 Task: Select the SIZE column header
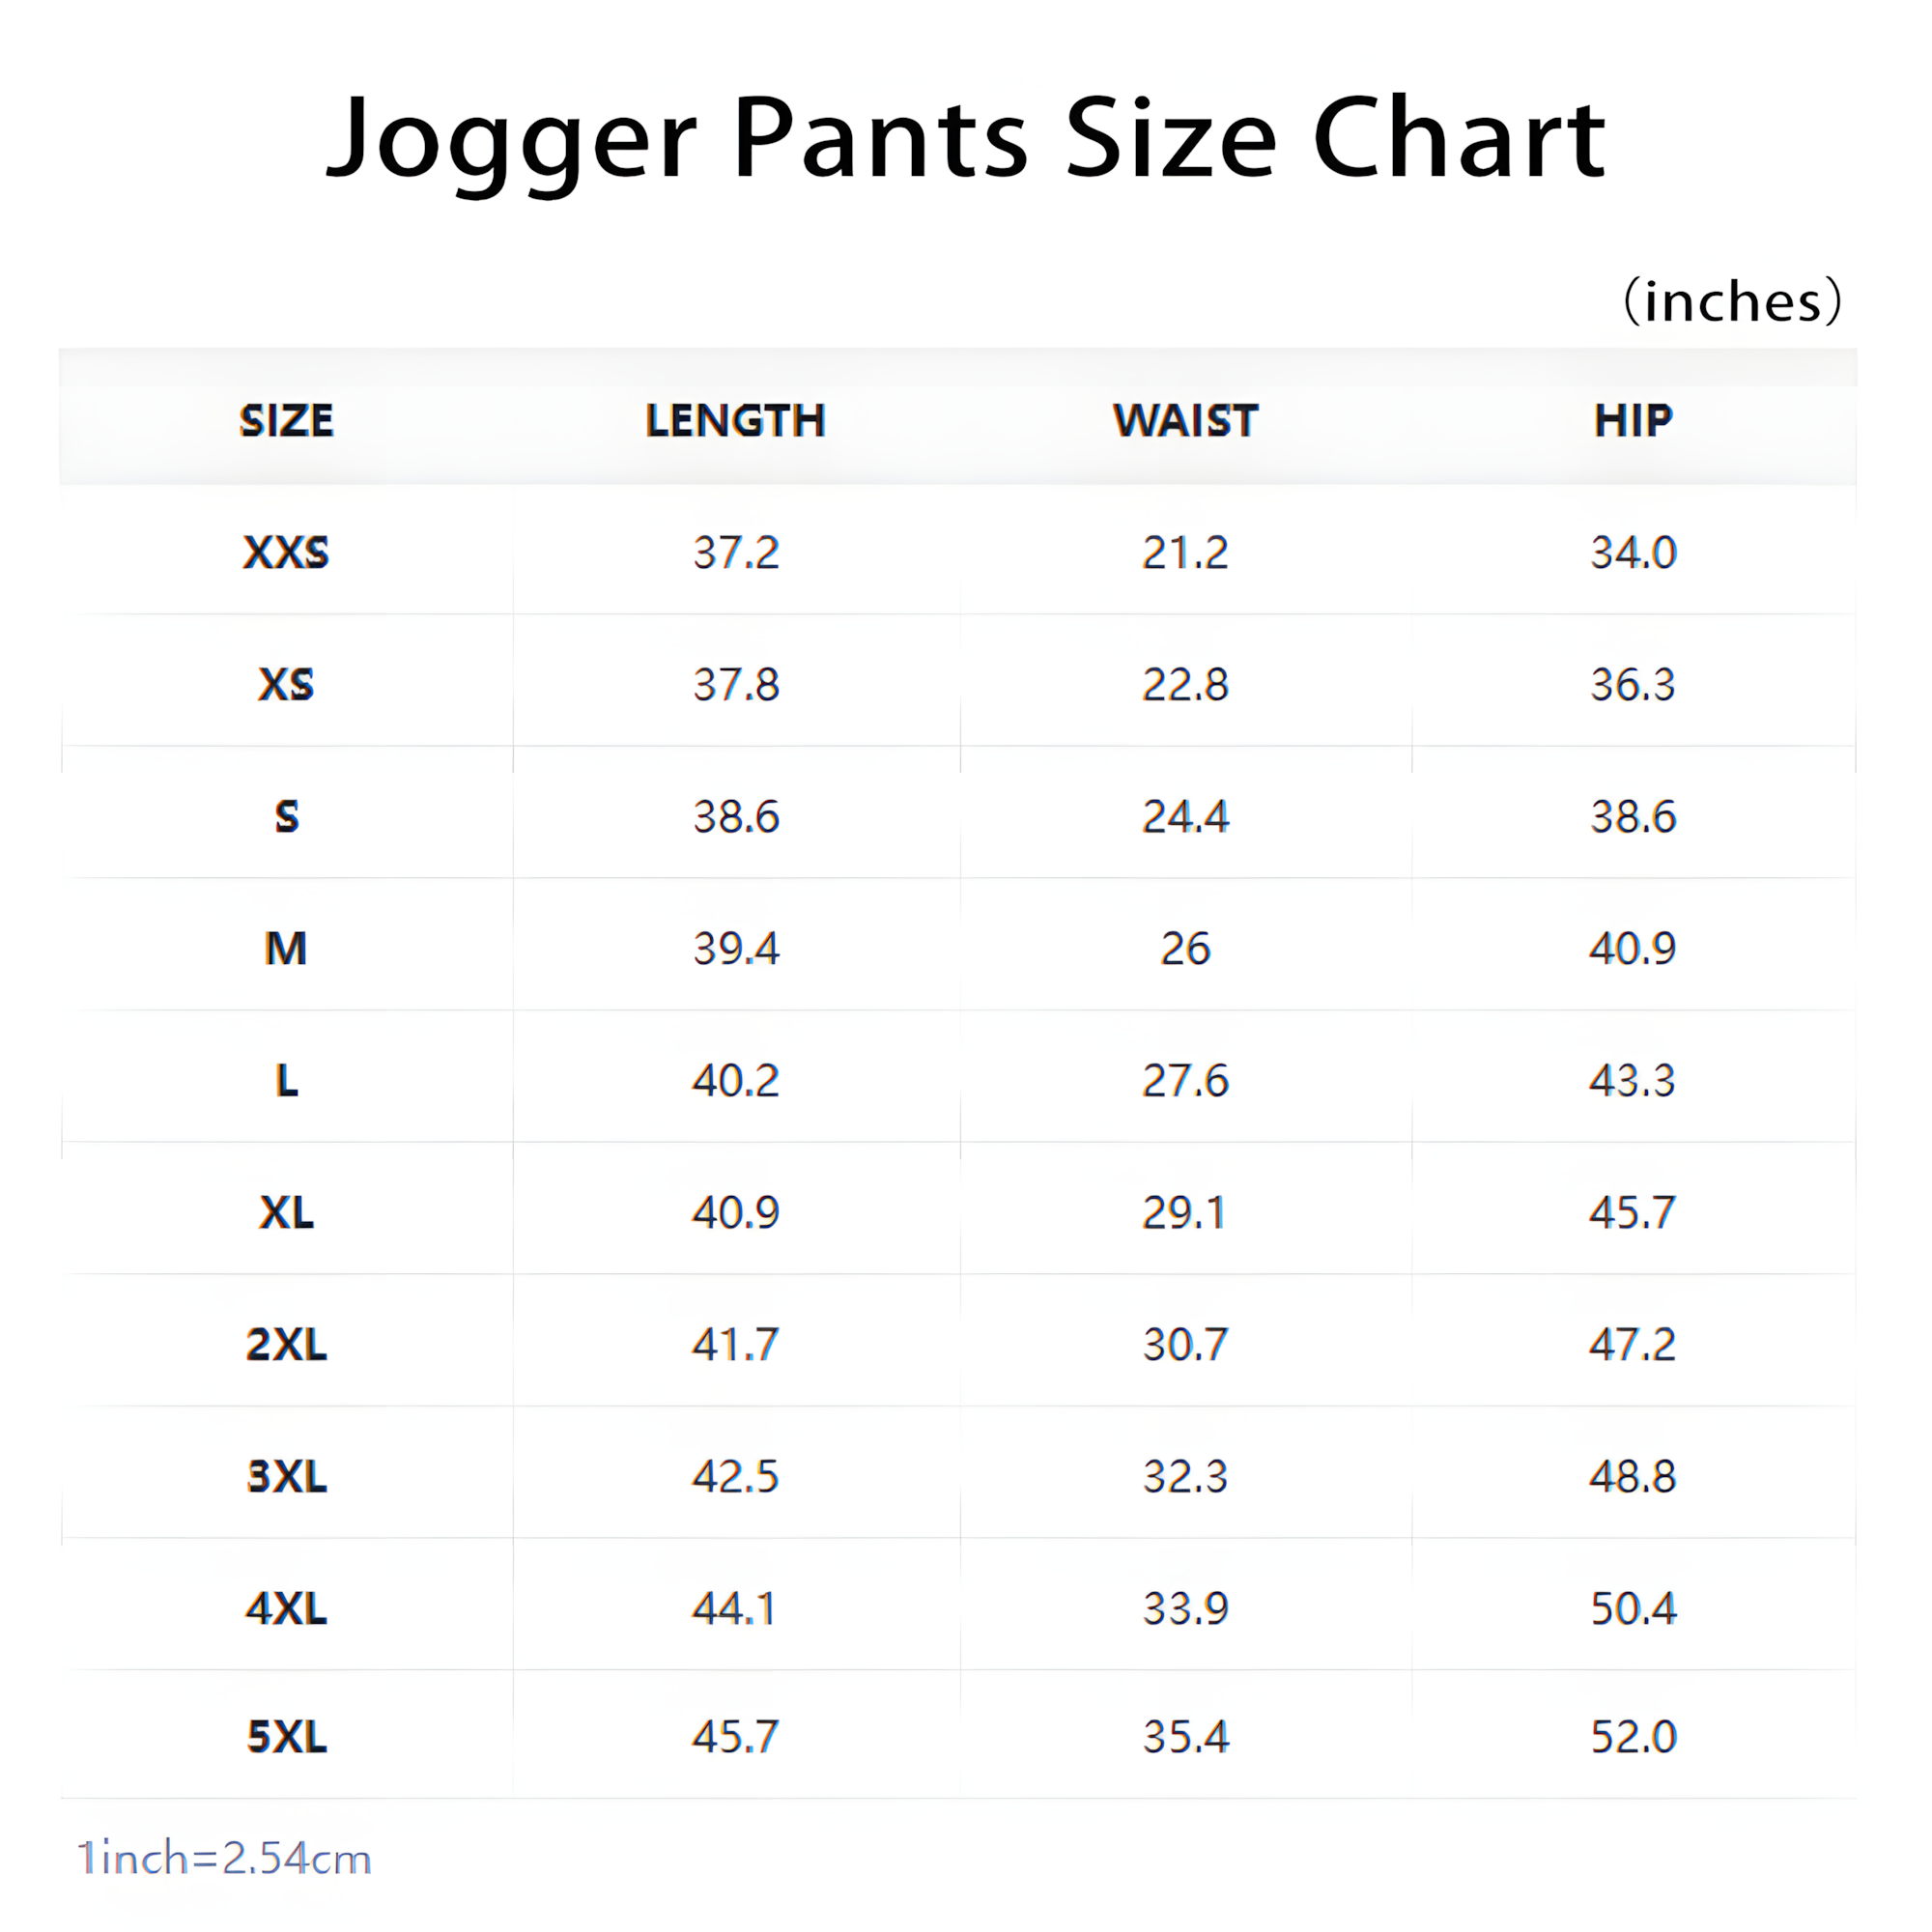point(286,421)
